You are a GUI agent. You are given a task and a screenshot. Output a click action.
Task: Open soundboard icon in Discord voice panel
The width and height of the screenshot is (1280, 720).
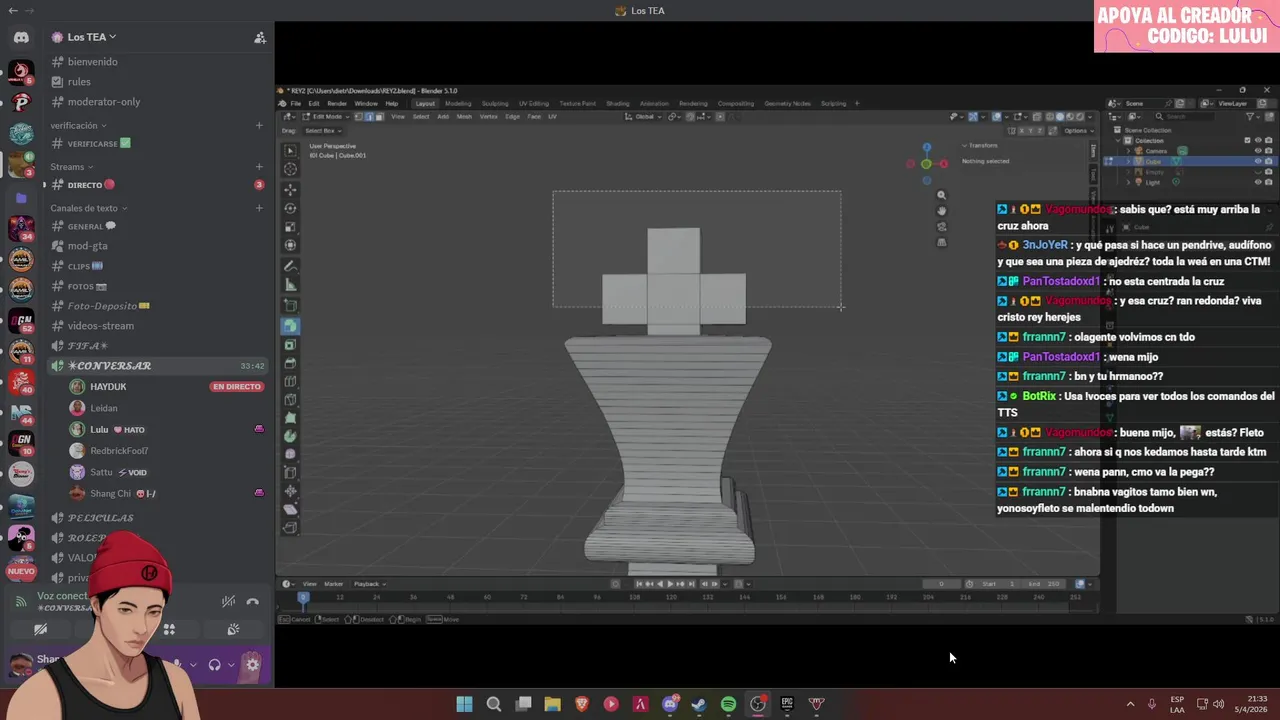[233, 630]
